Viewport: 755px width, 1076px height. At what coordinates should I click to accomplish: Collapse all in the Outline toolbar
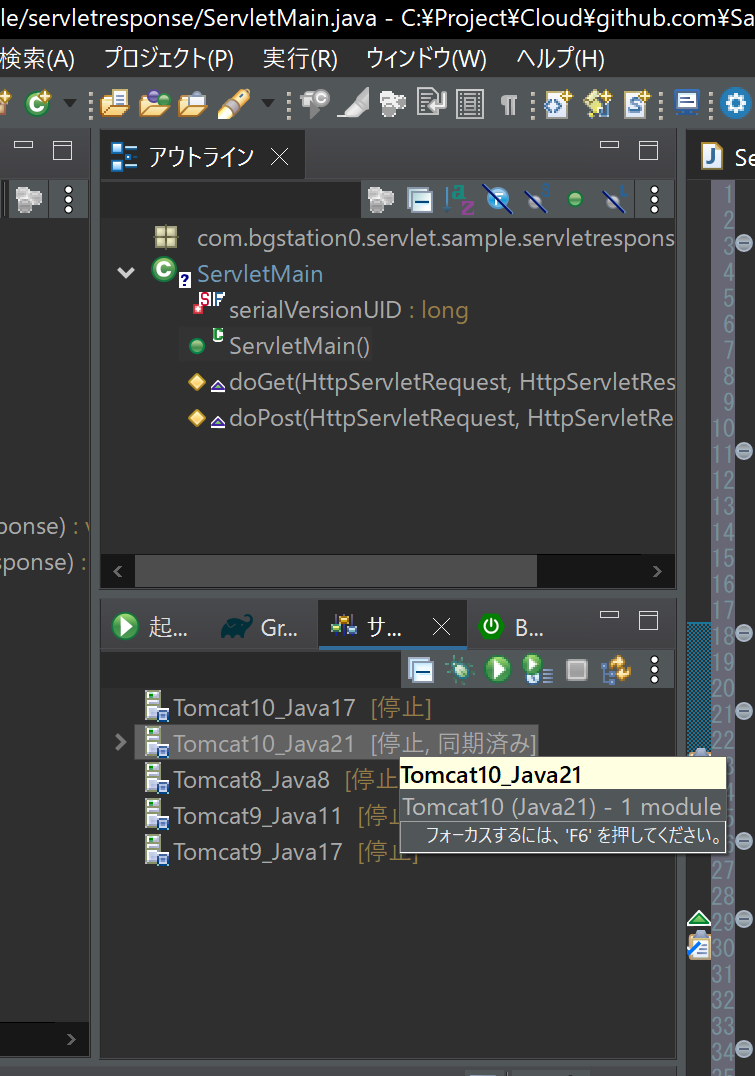(419, 200)
